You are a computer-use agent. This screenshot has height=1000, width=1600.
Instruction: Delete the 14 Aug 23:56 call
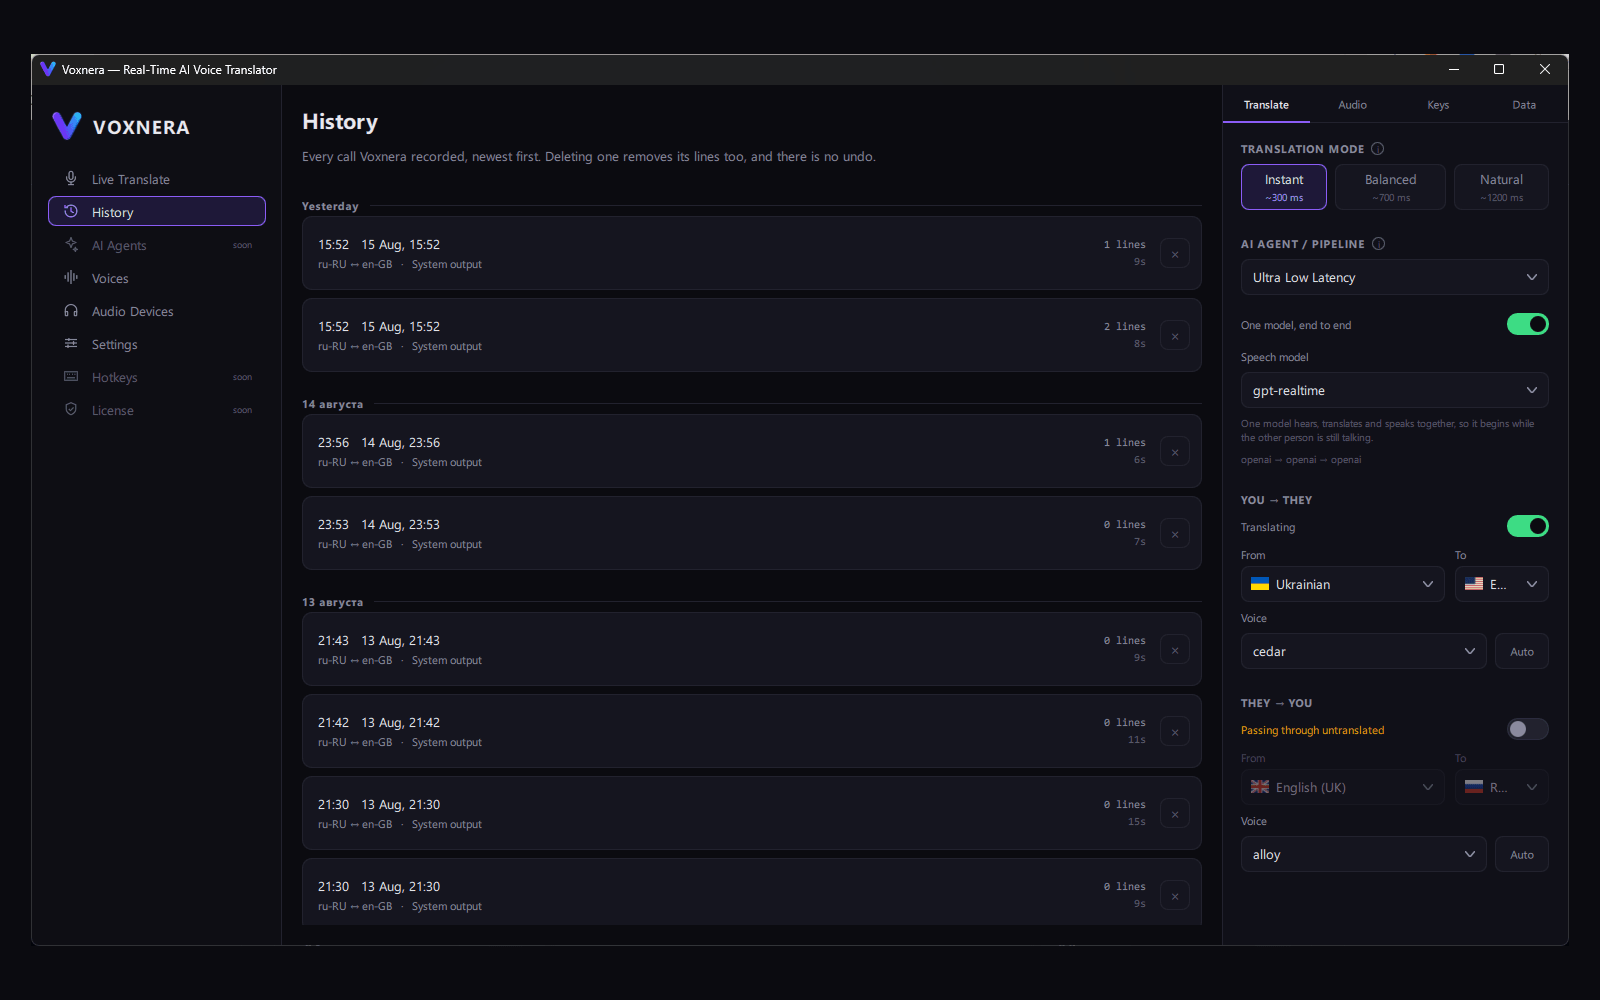click(x=1175, y=452)
